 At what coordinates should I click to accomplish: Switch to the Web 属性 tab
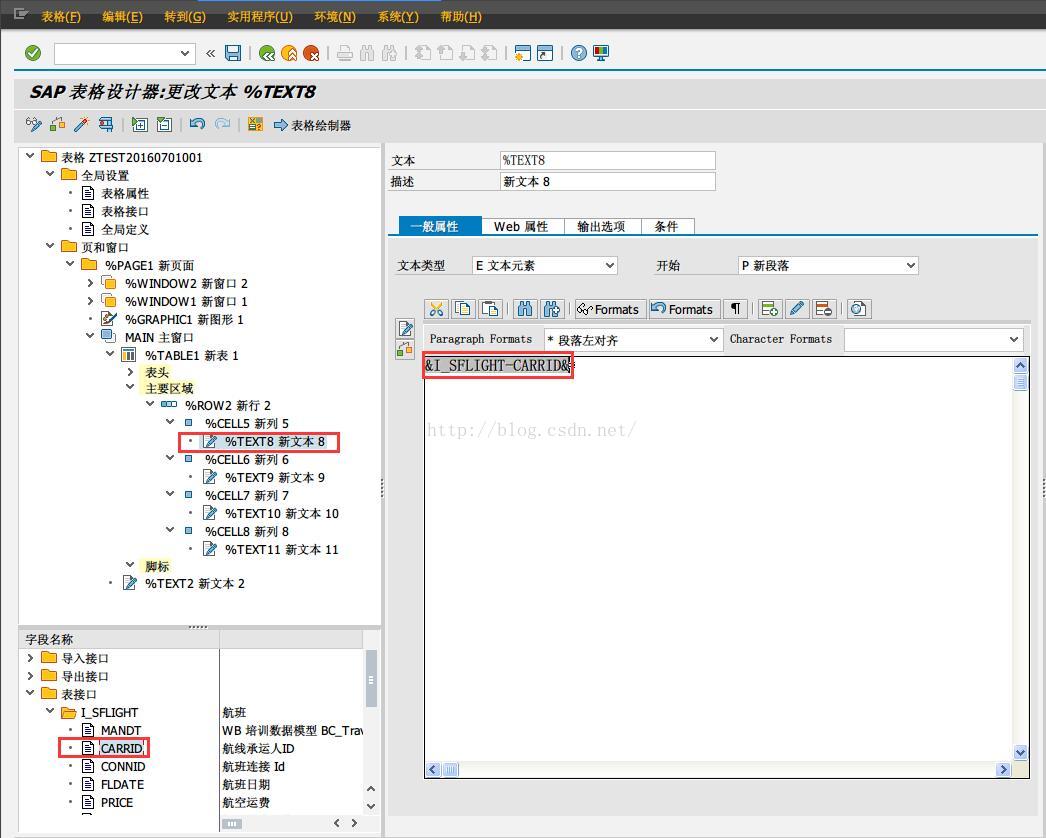pyautogui.click(x=521, y=226)
